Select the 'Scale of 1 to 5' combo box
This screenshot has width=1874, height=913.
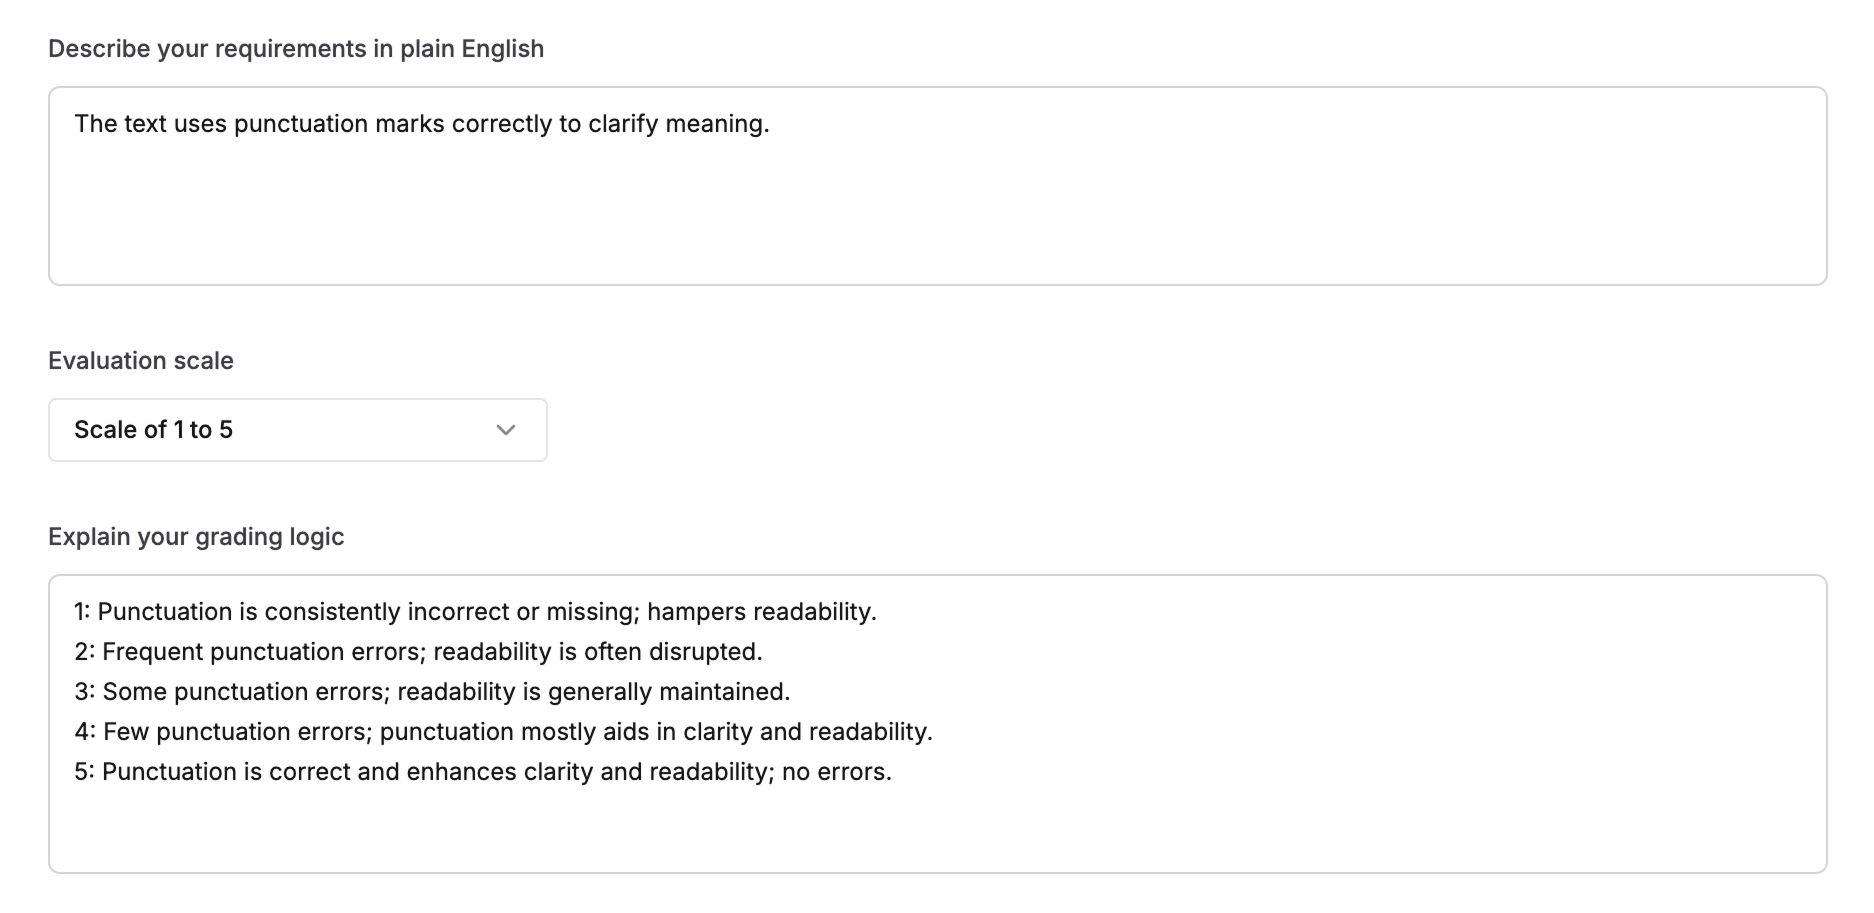coord(297,429)
